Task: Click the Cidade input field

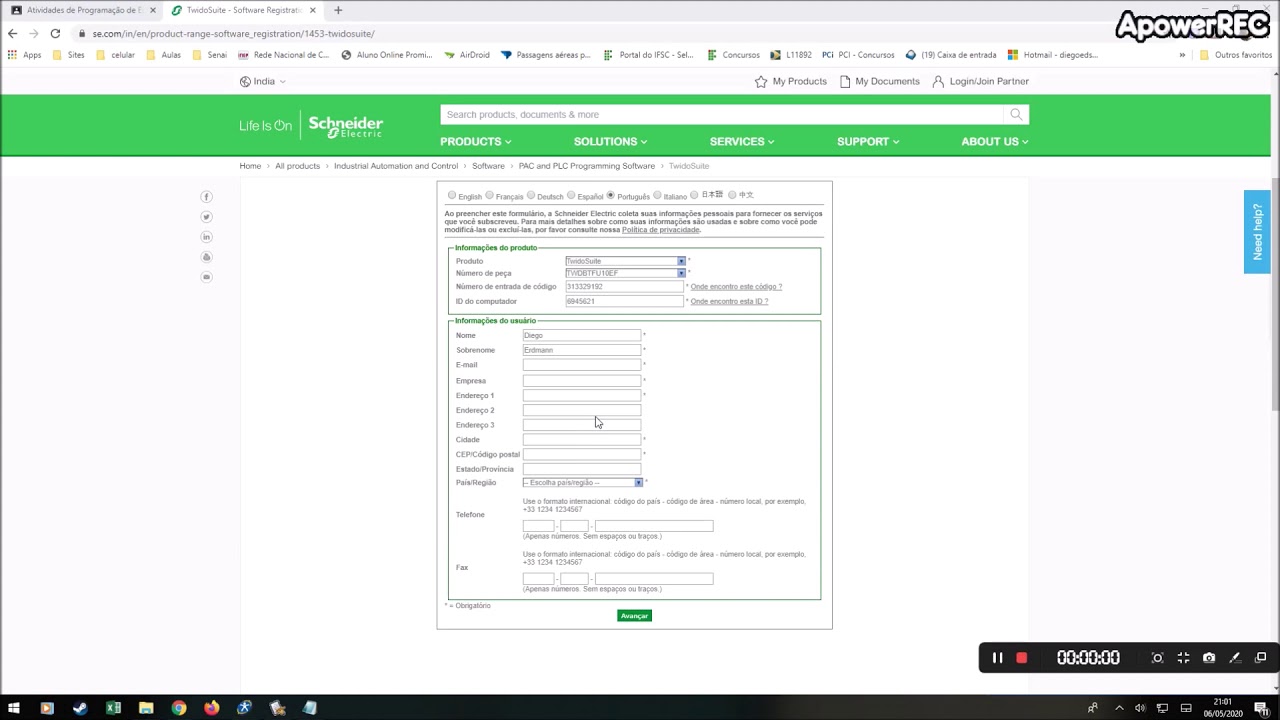Action: 582,440
